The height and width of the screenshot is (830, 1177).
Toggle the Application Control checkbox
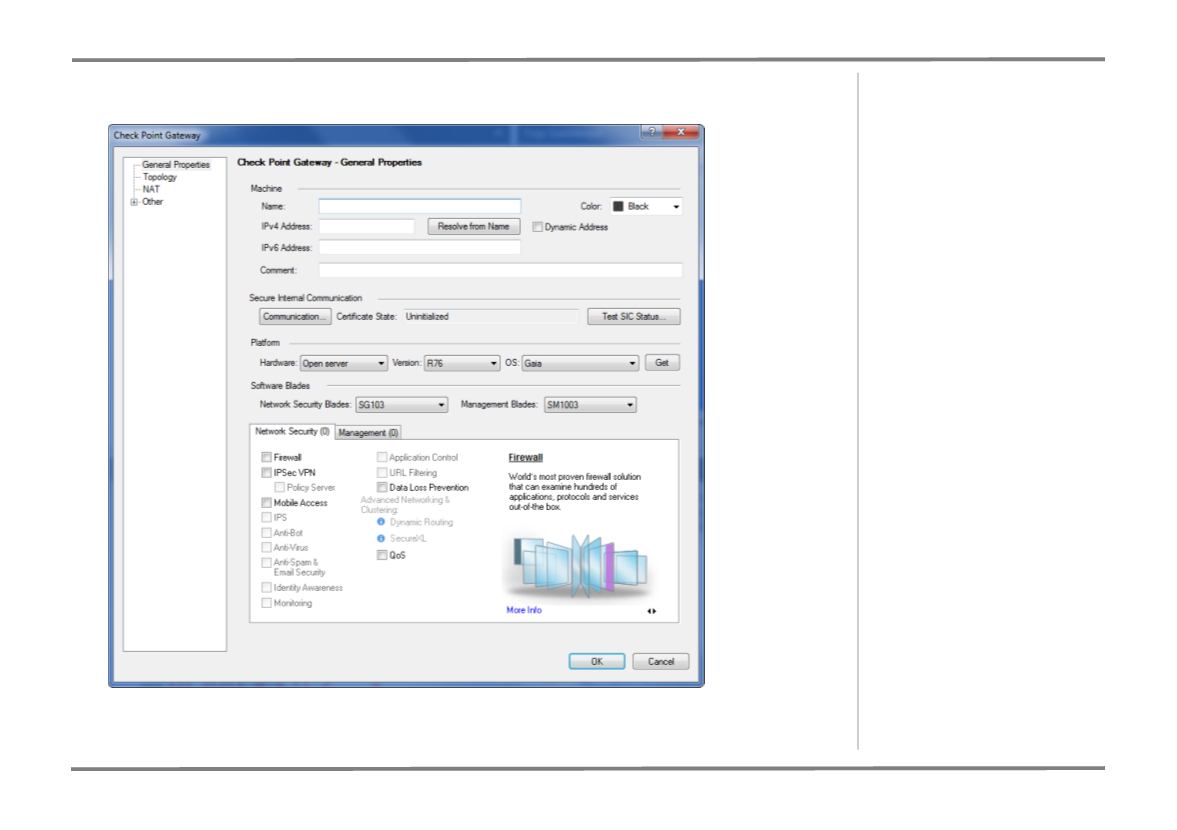tap(382, 457)
